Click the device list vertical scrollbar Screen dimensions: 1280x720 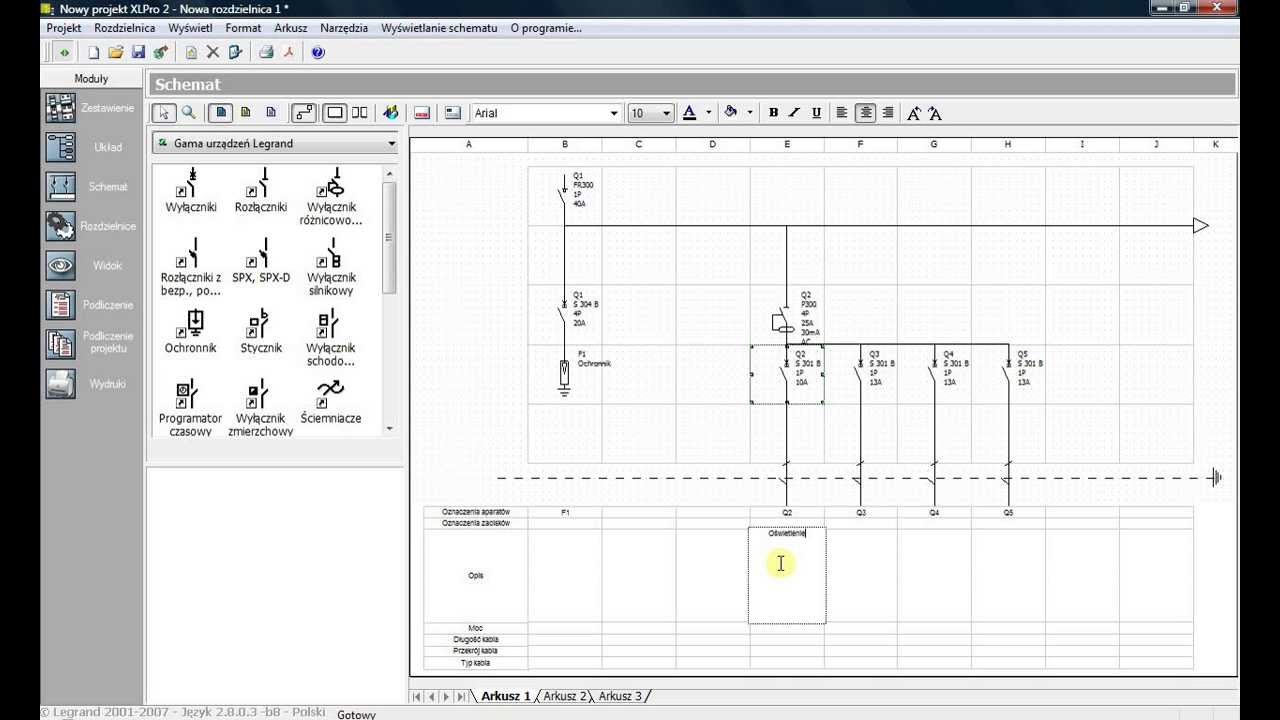(x=389, y=300)
